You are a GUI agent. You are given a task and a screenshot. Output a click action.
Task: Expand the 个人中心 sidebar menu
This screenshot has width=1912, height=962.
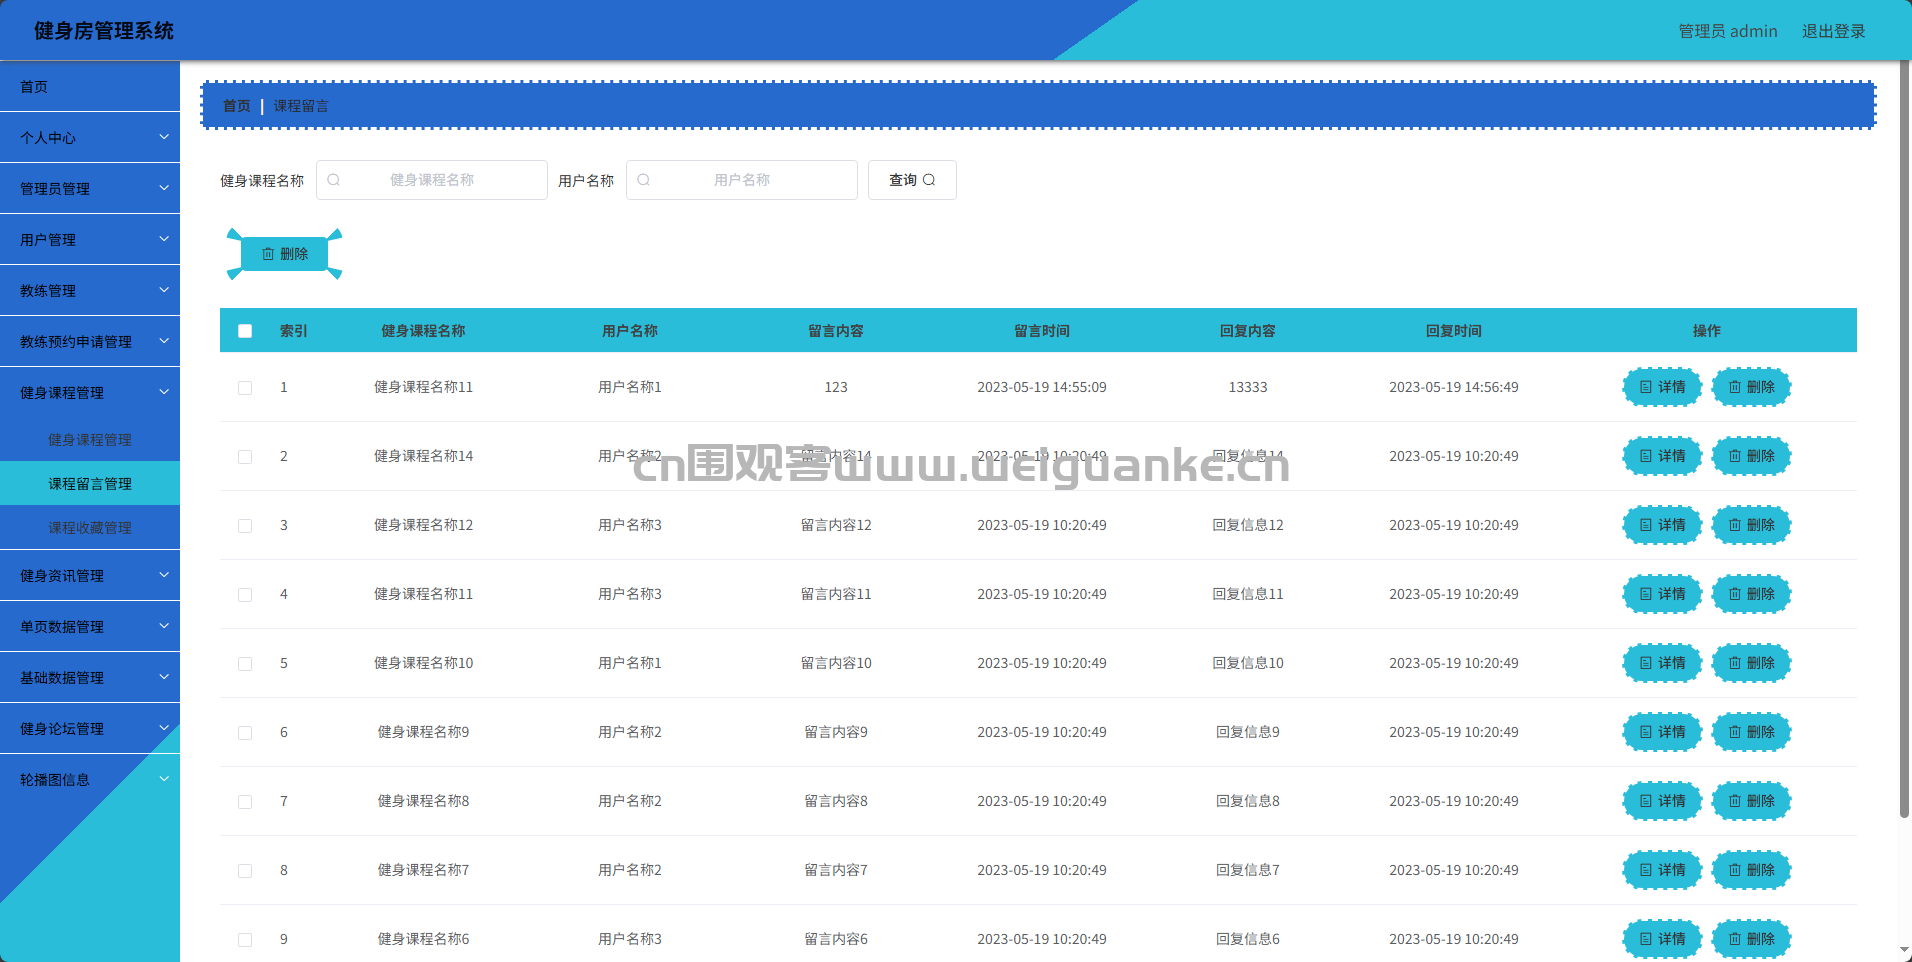90,137
